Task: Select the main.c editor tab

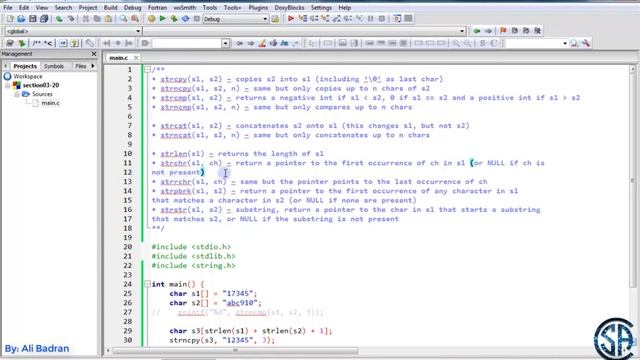Action: [119, 58]
